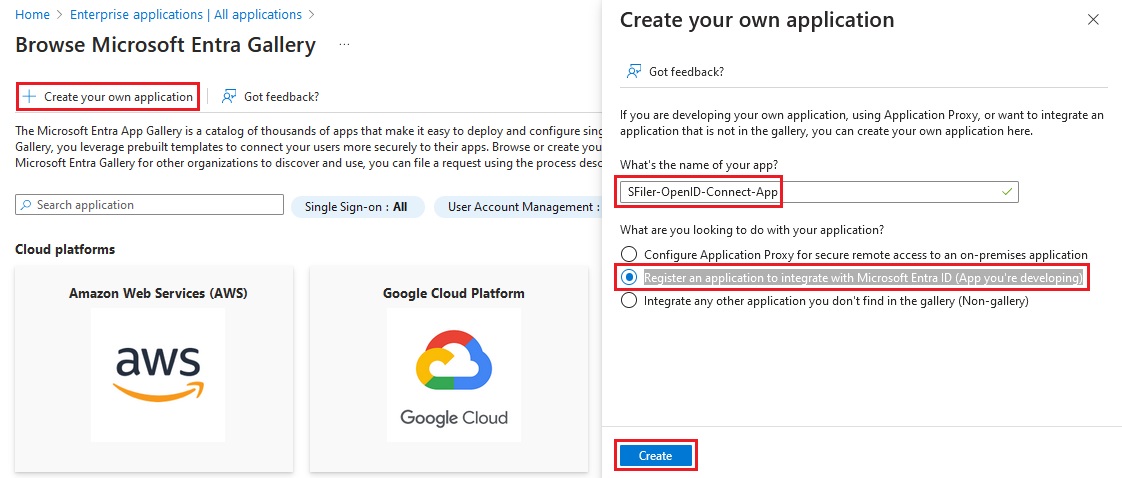The image size is (1122, 478).
Task: Click the Cloud platforms heading
Action: [65, 249]
